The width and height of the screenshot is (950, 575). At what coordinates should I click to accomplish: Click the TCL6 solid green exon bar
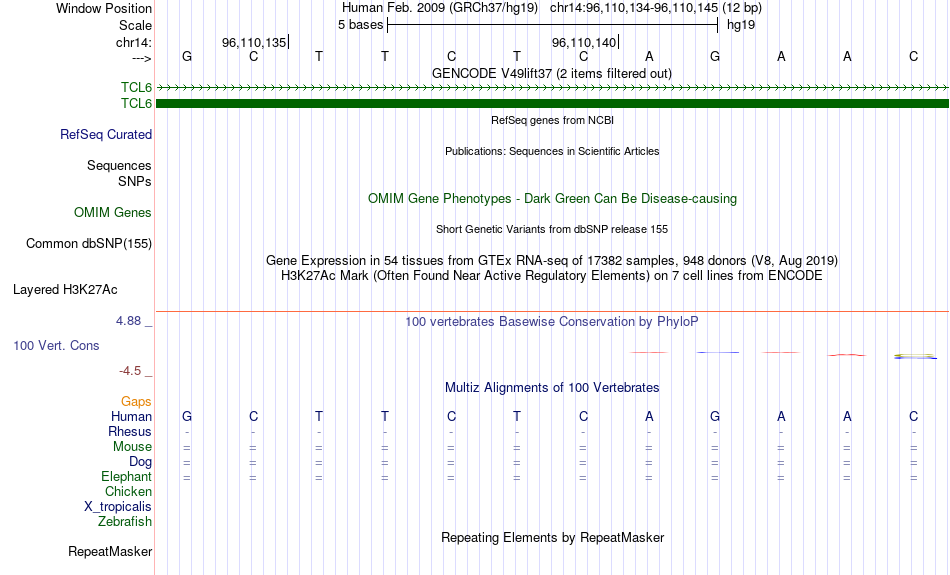[552, 104]
